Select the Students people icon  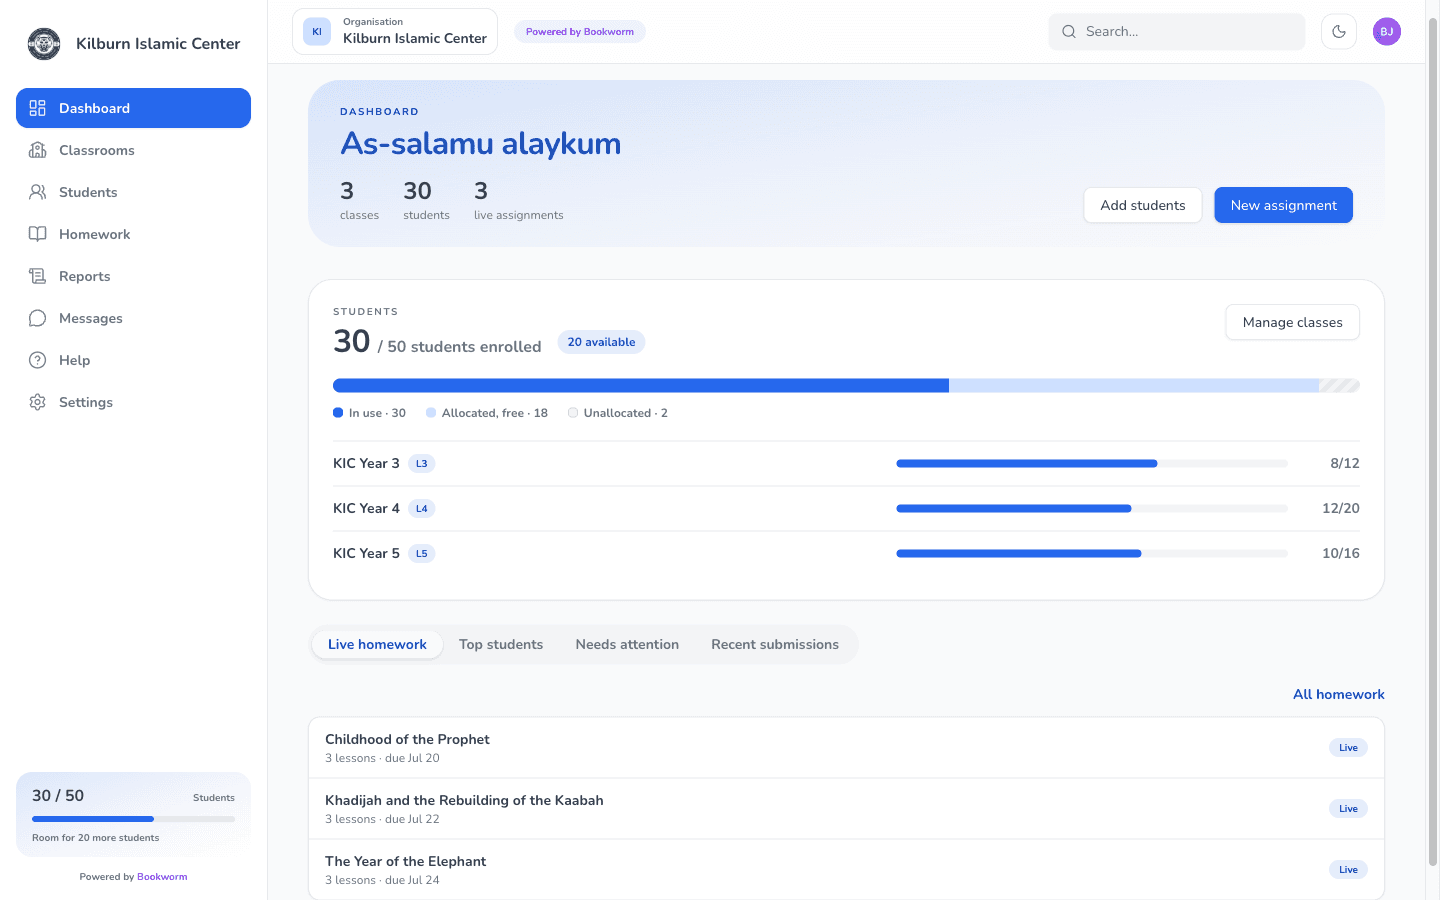point(38,192)
